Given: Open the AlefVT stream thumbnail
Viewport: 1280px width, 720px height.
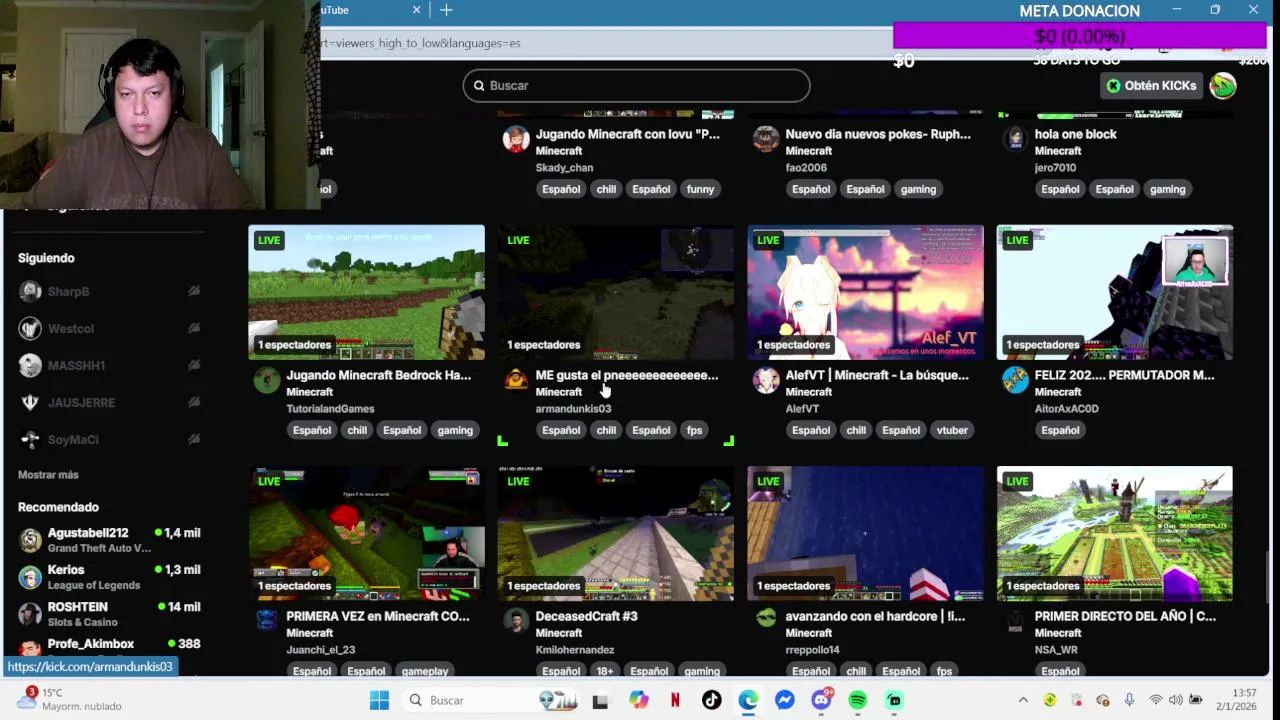Looking at the screenshot, I should 865,292.
